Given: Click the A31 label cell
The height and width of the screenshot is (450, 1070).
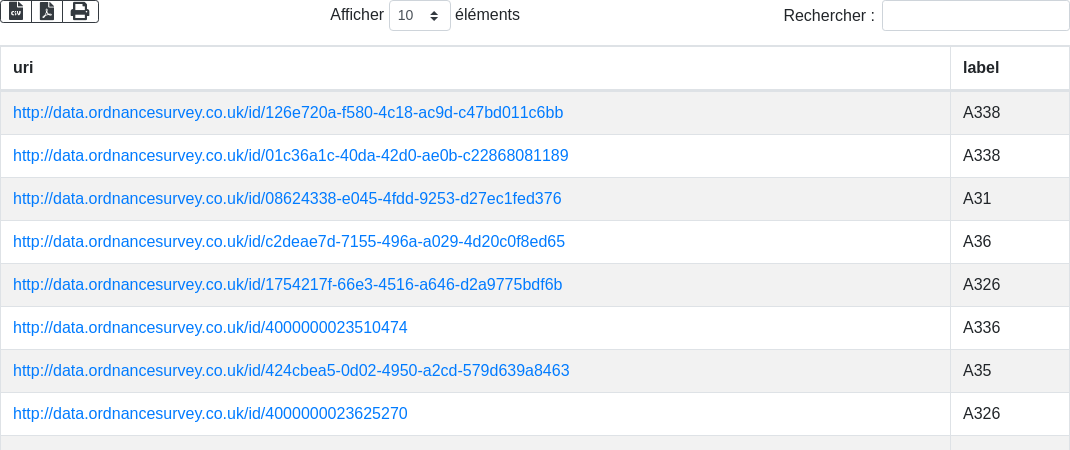Looking at the screenshot, I should [x=977, y=199].
